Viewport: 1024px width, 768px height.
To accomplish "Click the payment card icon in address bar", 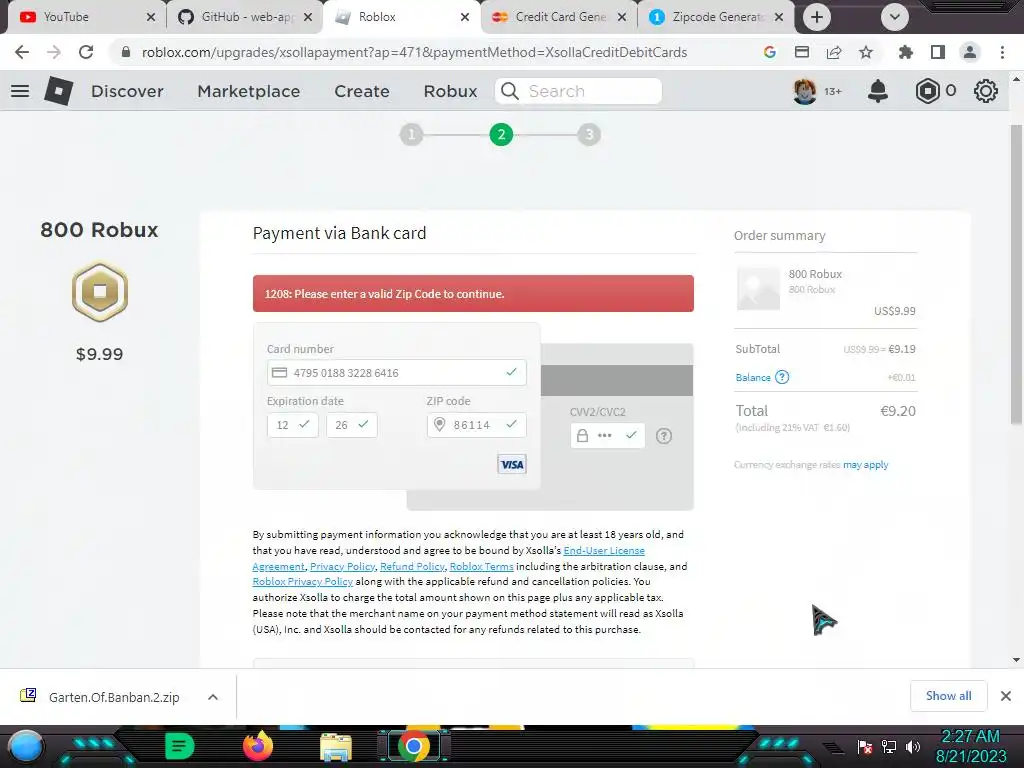I will pyautogui.click(x=802, y=52).
